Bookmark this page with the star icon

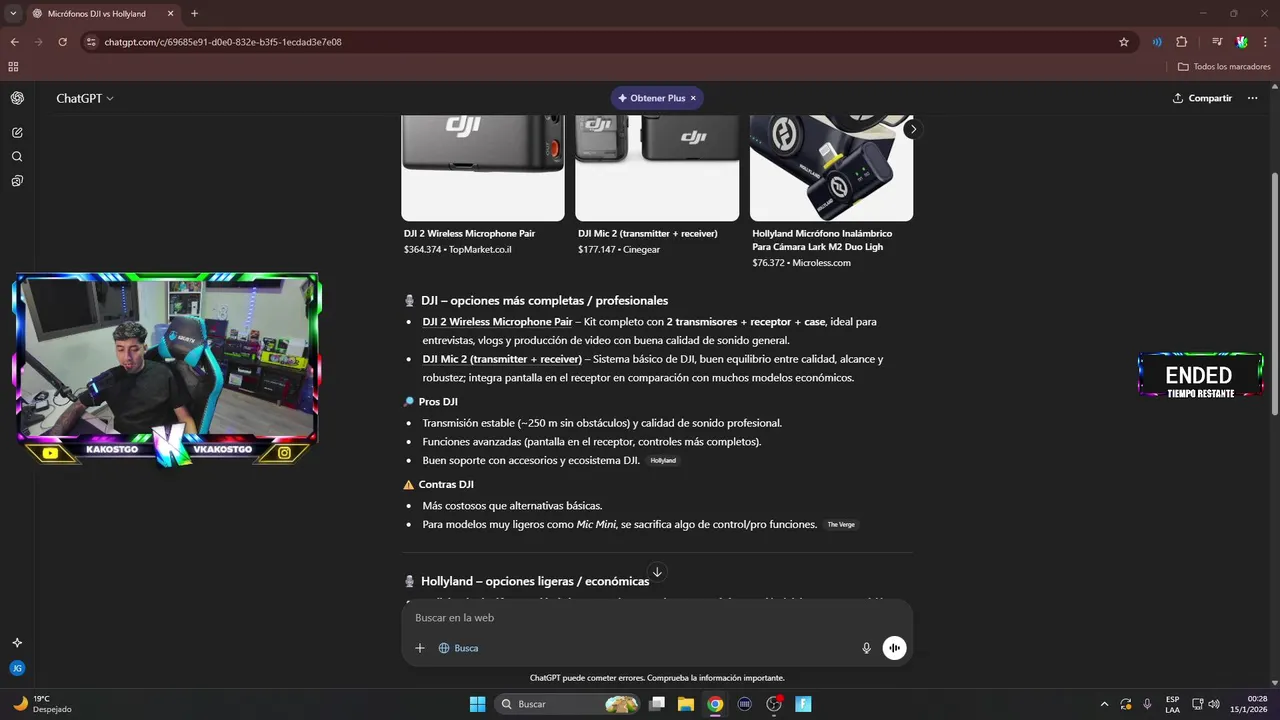pyautogui.click(x=1124, y=42)
